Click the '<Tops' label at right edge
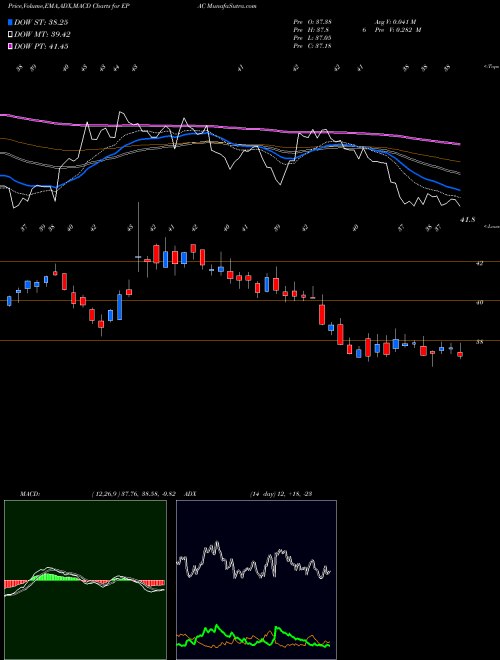The width and height of the screenshot is (500, 660). click(x=492, y=66)
